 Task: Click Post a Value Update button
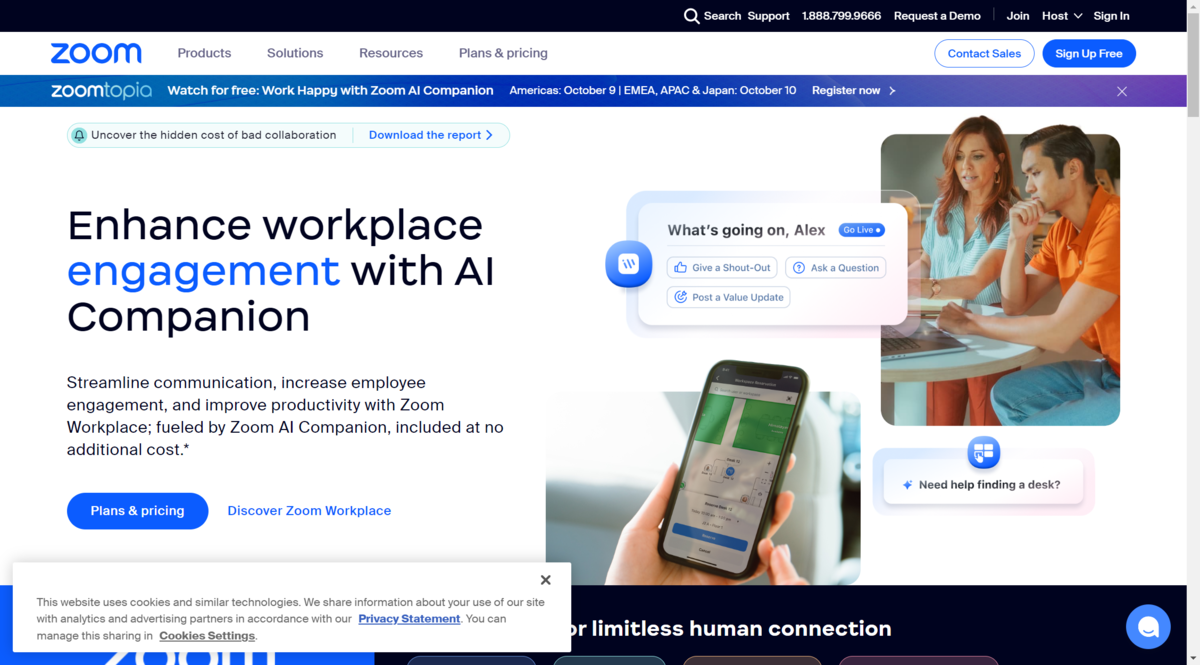click(x=729, y=297)
